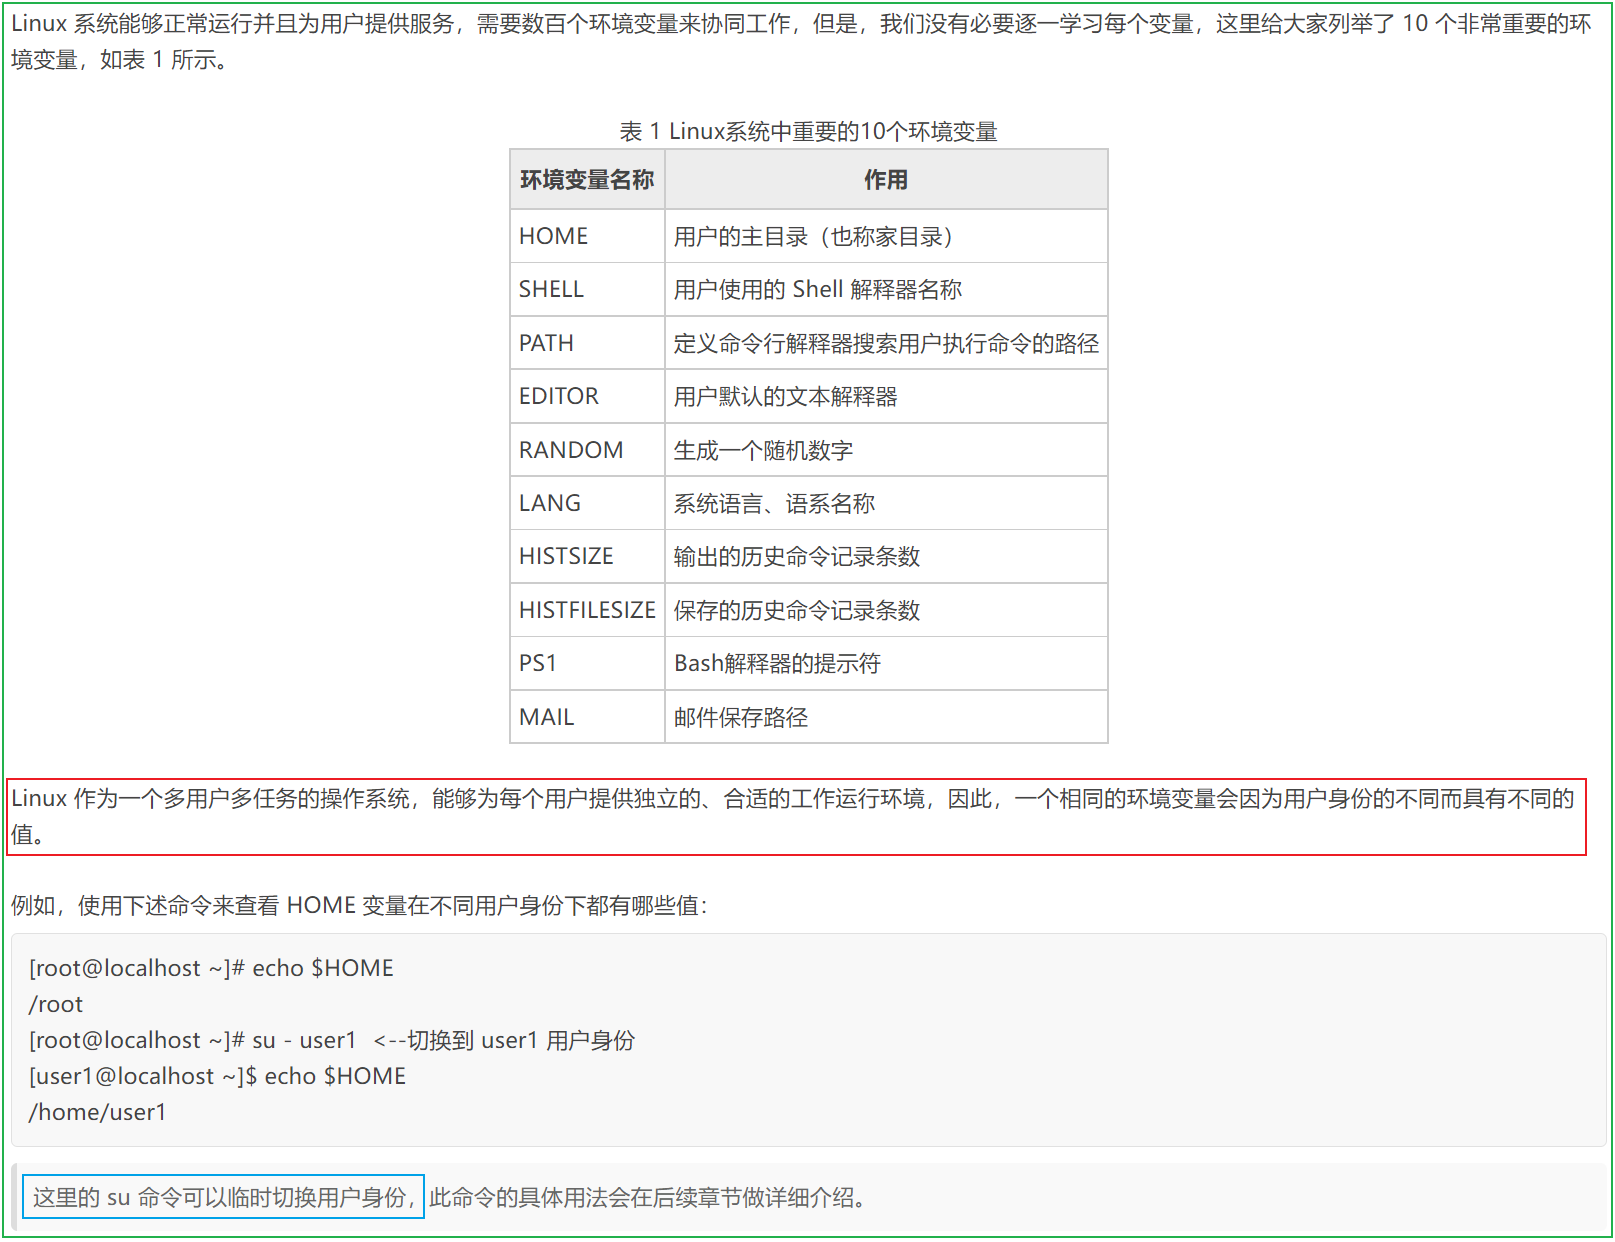Viewport: 1615px width, 1242px height.
Task: Click the user1 echo $HOME command line
Action: (x=217, y=1076)
